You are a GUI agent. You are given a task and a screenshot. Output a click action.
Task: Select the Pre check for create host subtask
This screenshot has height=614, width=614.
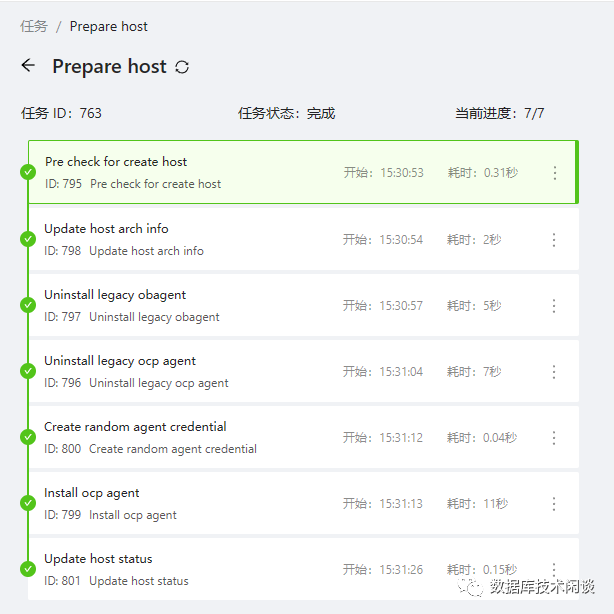coord(116,162)
